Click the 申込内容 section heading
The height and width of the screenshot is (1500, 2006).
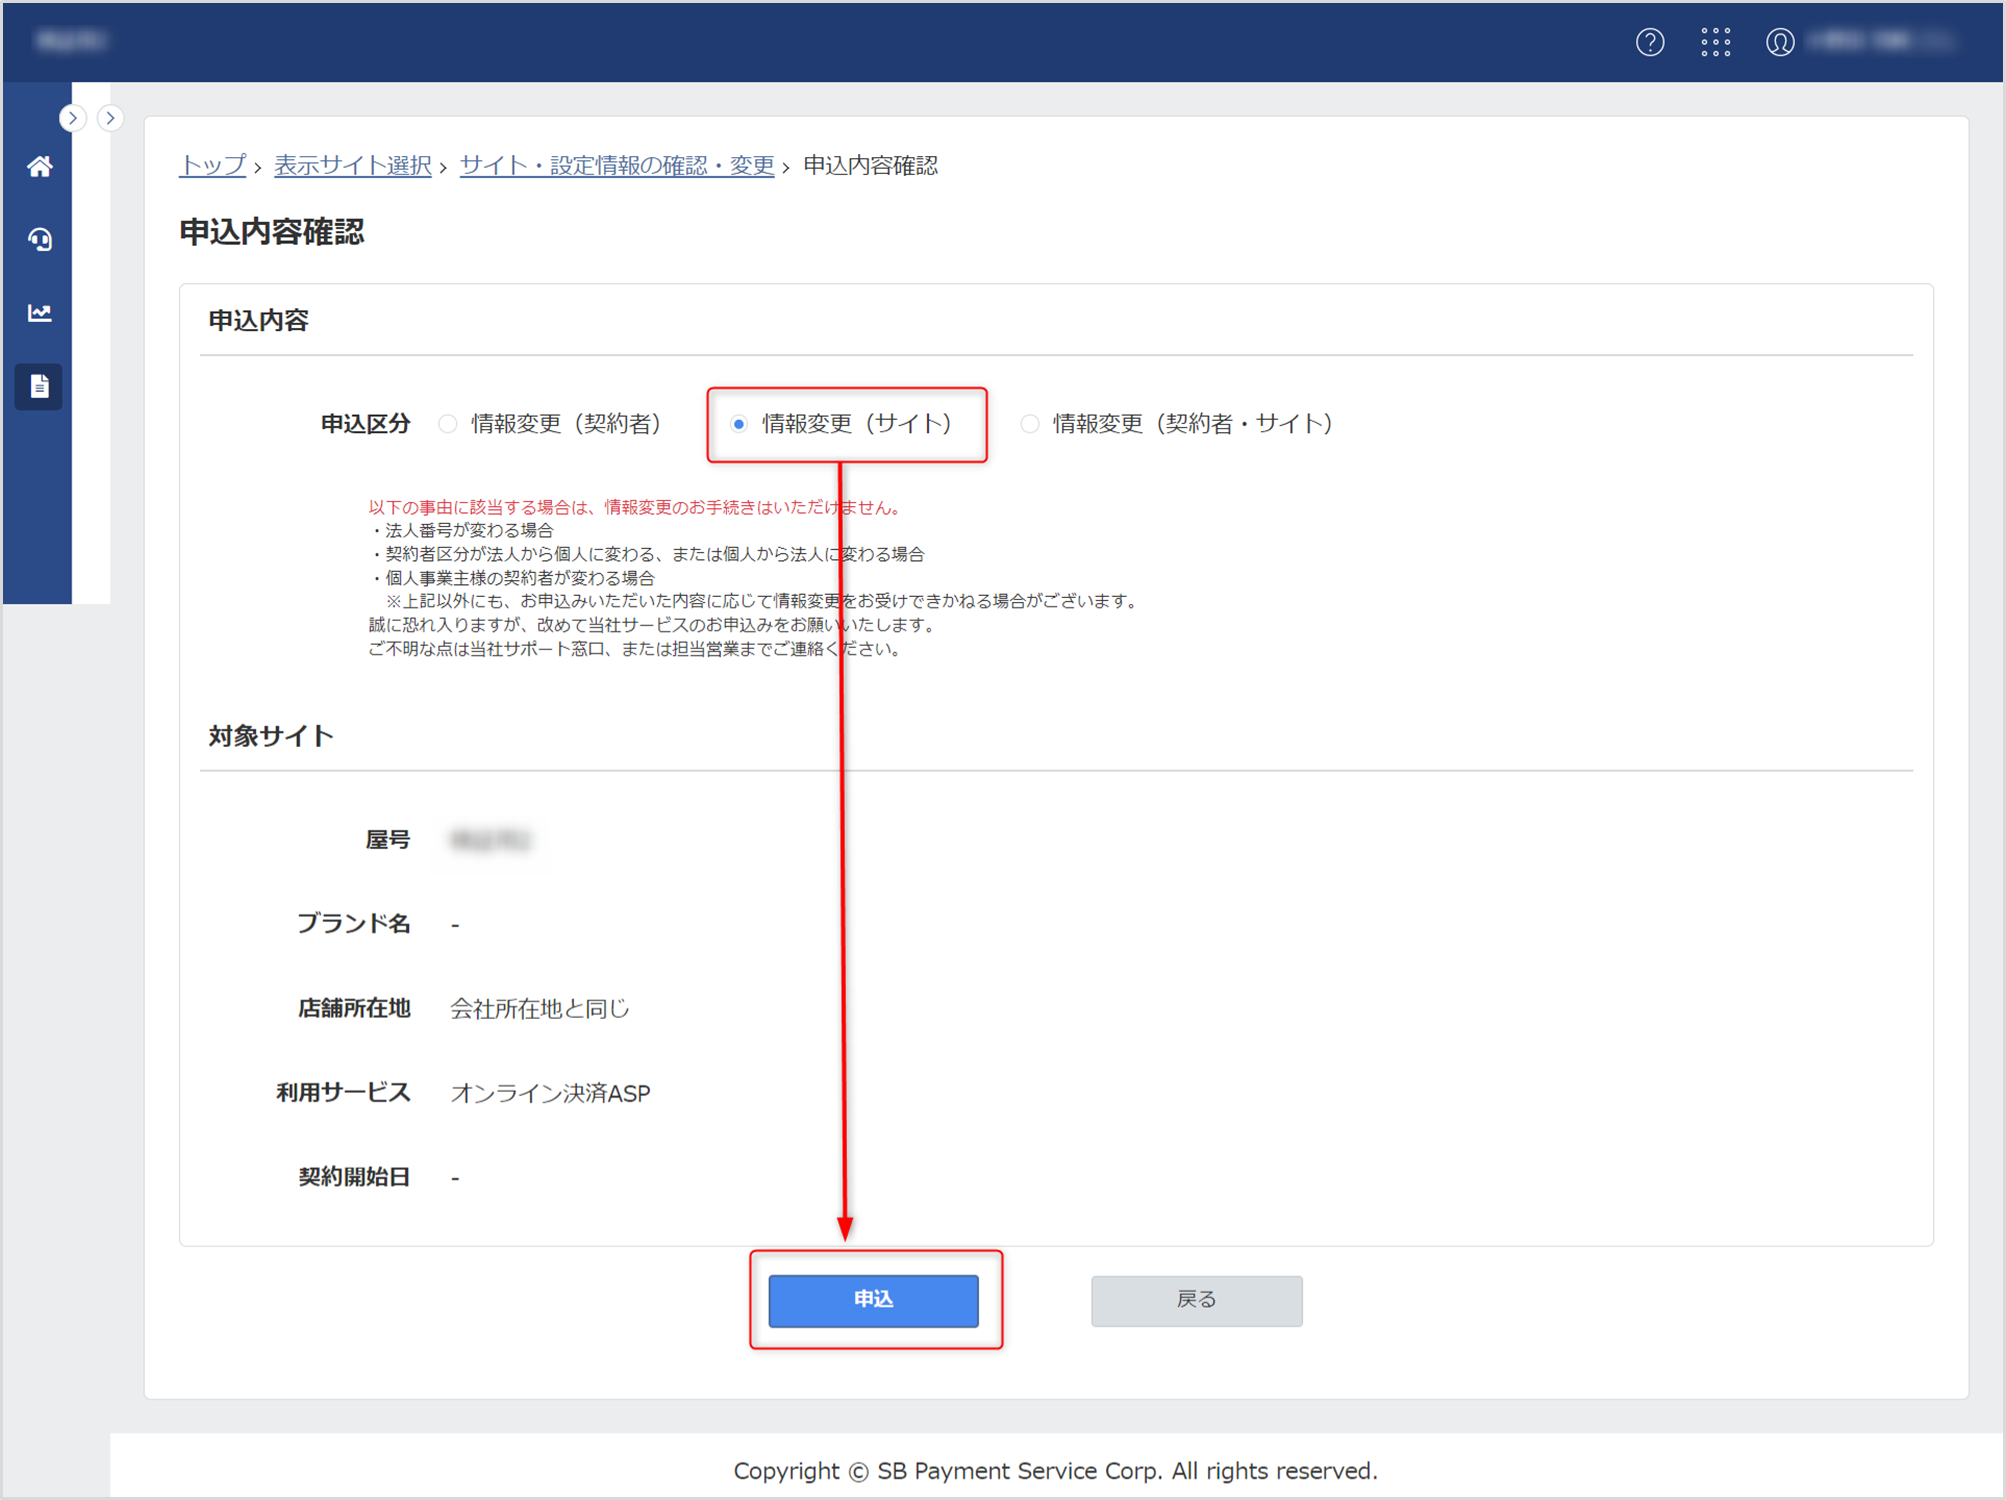tap(258, 320)
